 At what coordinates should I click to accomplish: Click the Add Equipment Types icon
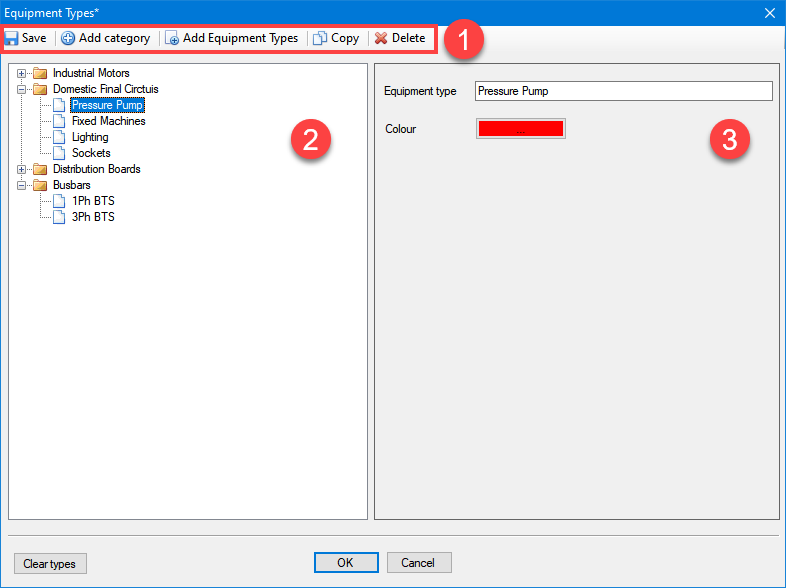click(x=172, y=38)
